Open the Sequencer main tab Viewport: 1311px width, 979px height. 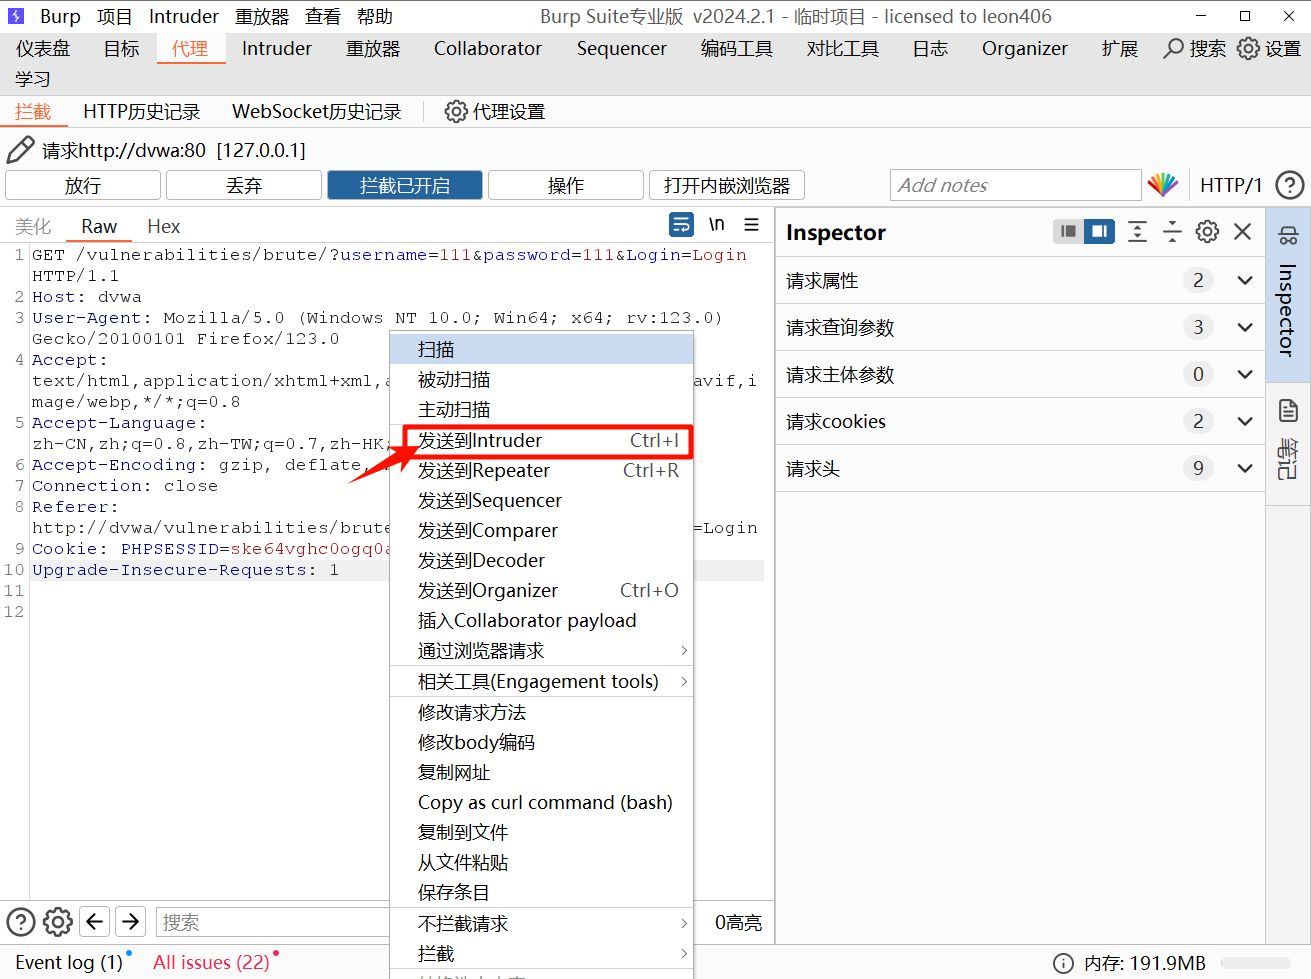click(x=621, y=48)
